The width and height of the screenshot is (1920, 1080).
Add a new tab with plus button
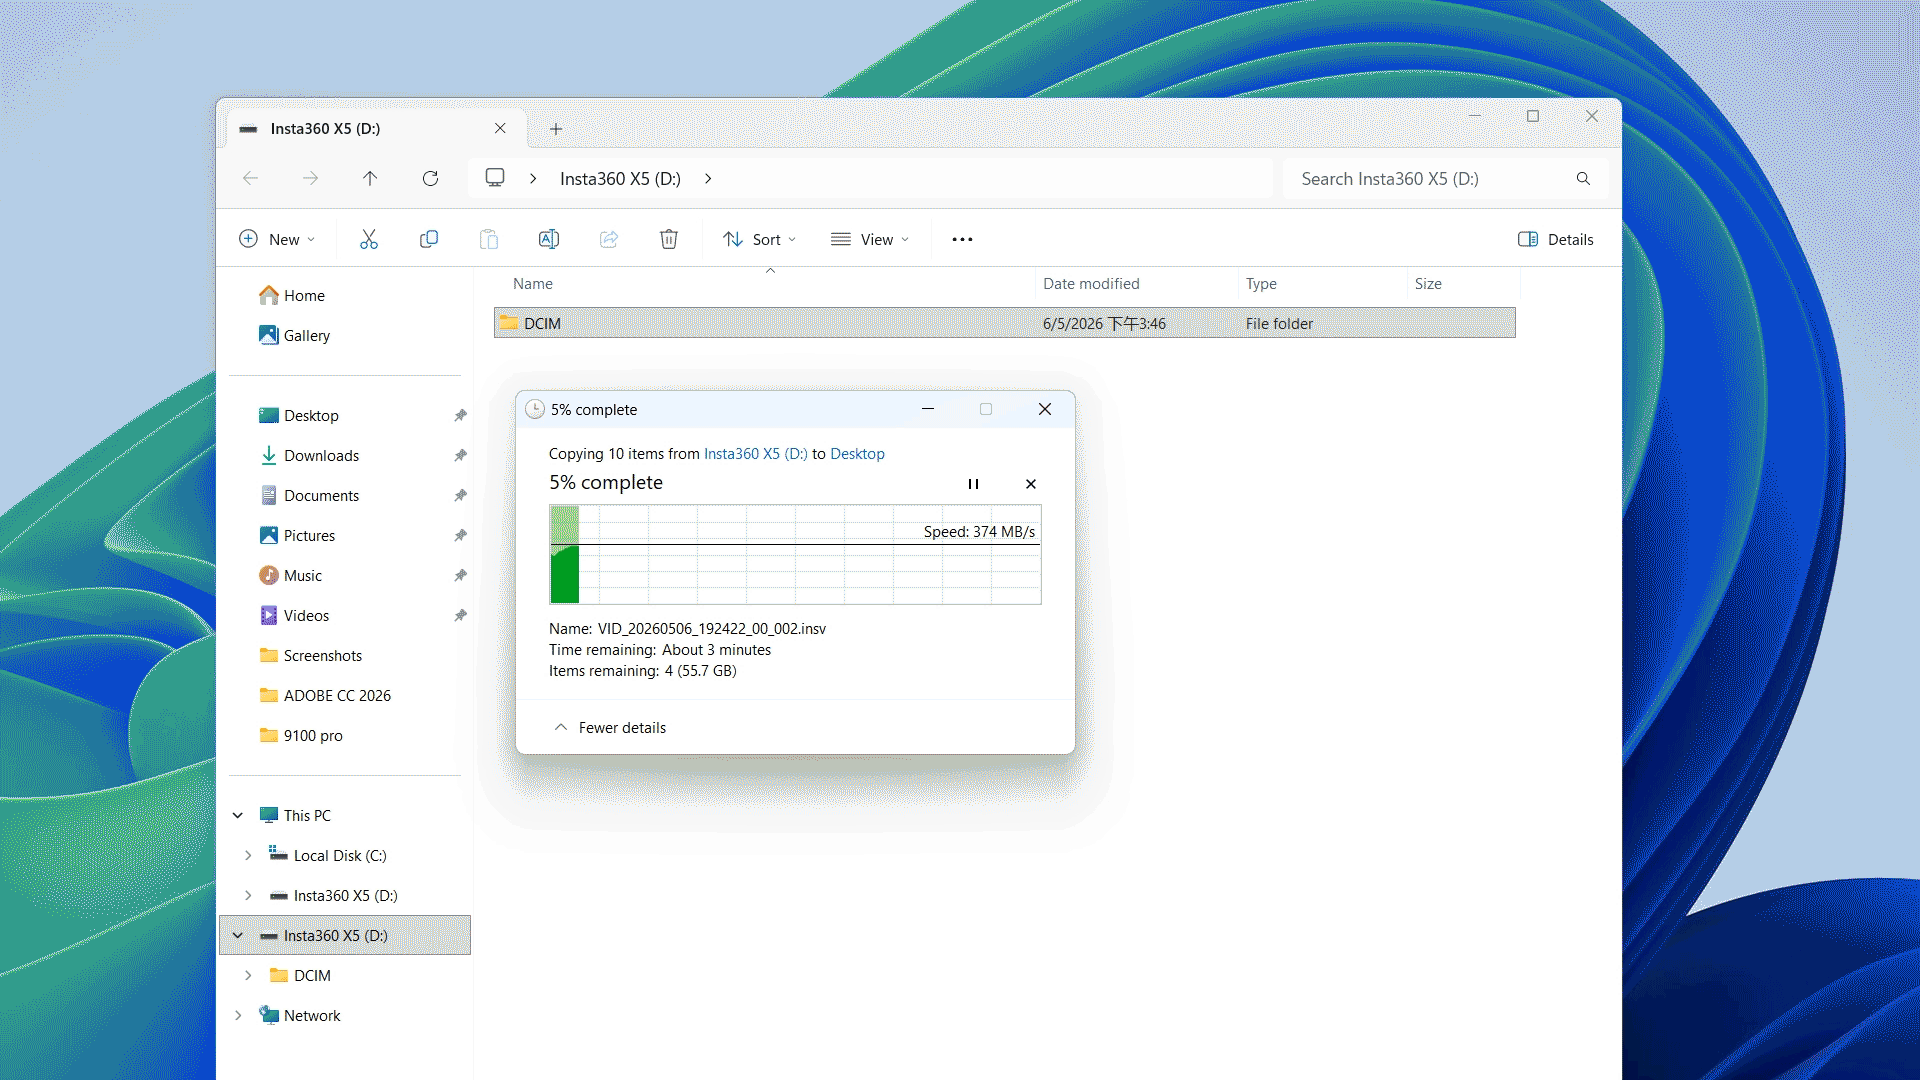coord(556,128)
